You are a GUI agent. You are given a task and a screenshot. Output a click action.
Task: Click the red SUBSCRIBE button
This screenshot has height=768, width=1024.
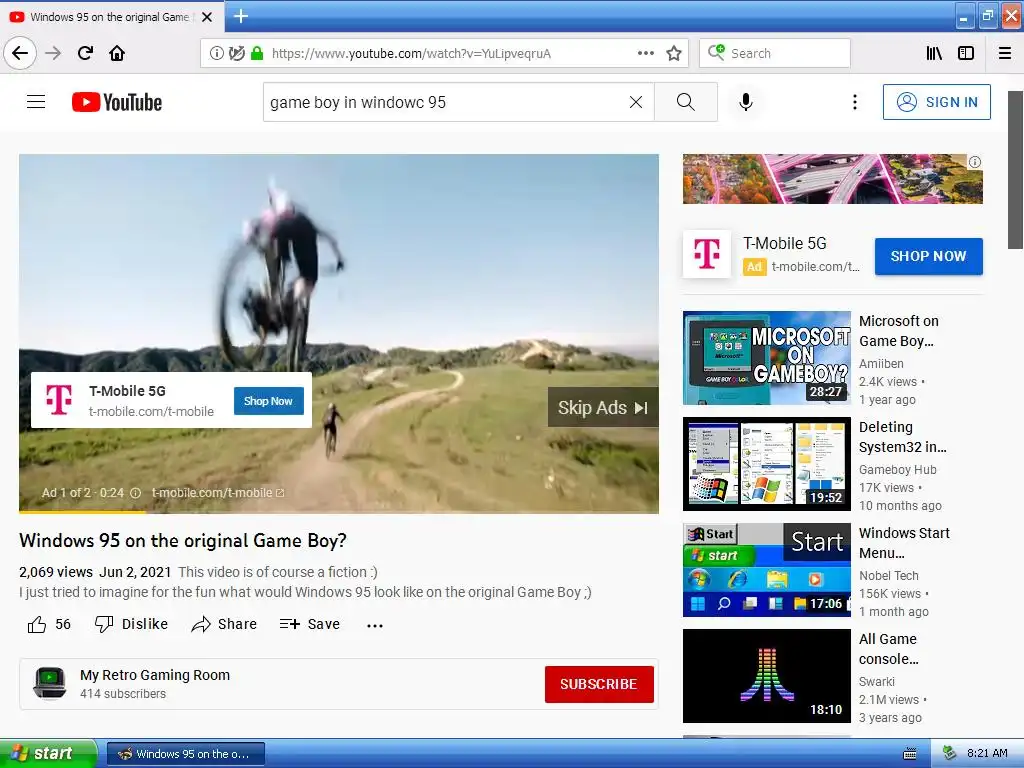[599, 684]
